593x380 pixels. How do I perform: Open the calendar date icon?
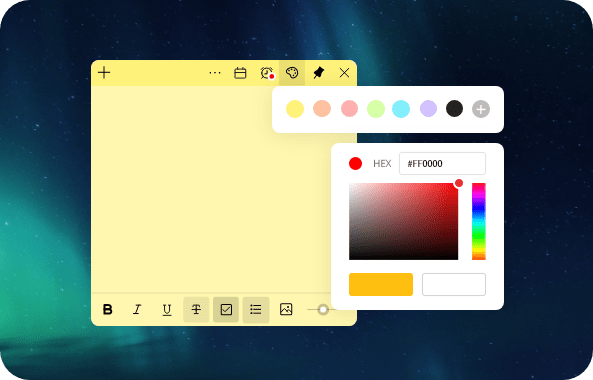[x=240, y=73]
